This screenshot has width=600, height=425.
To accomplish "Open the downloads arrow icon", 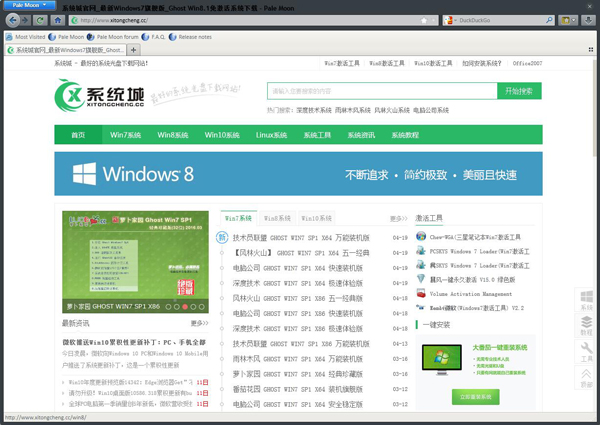I will pyautogui.click(x=588, y=20).
